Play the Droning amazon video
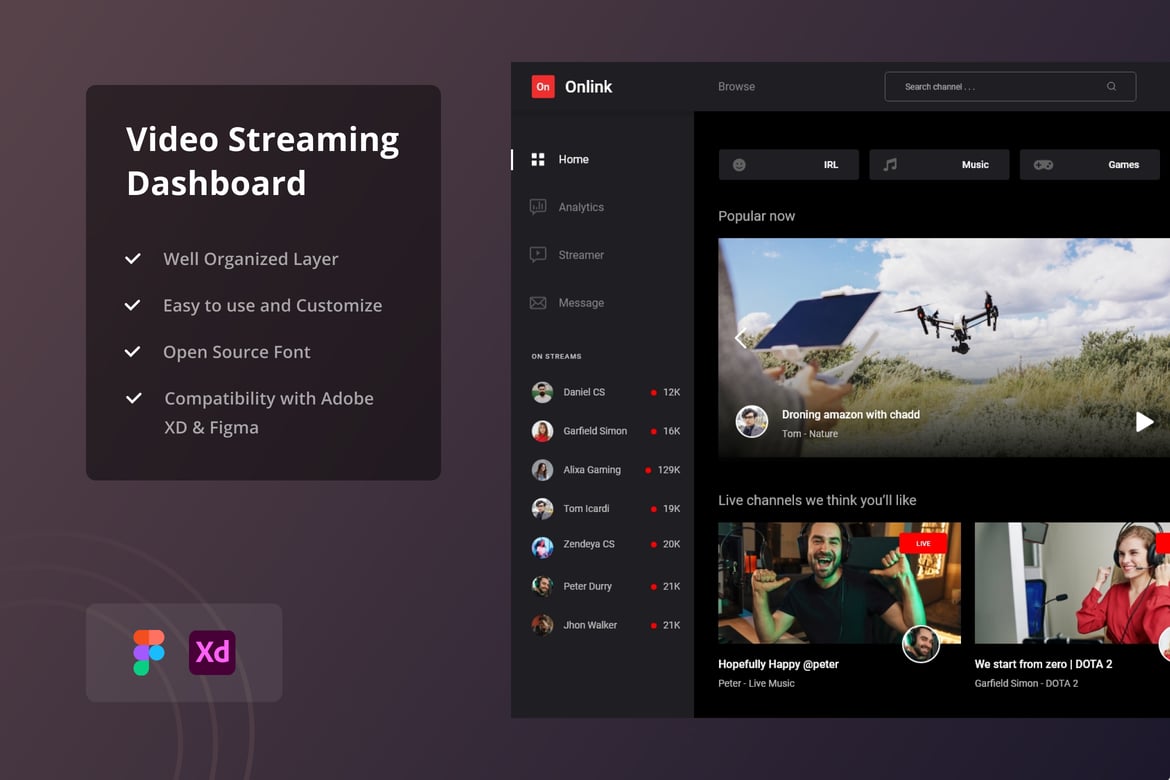Screen dimensions: 1170x780 [x=1144, y=422]
